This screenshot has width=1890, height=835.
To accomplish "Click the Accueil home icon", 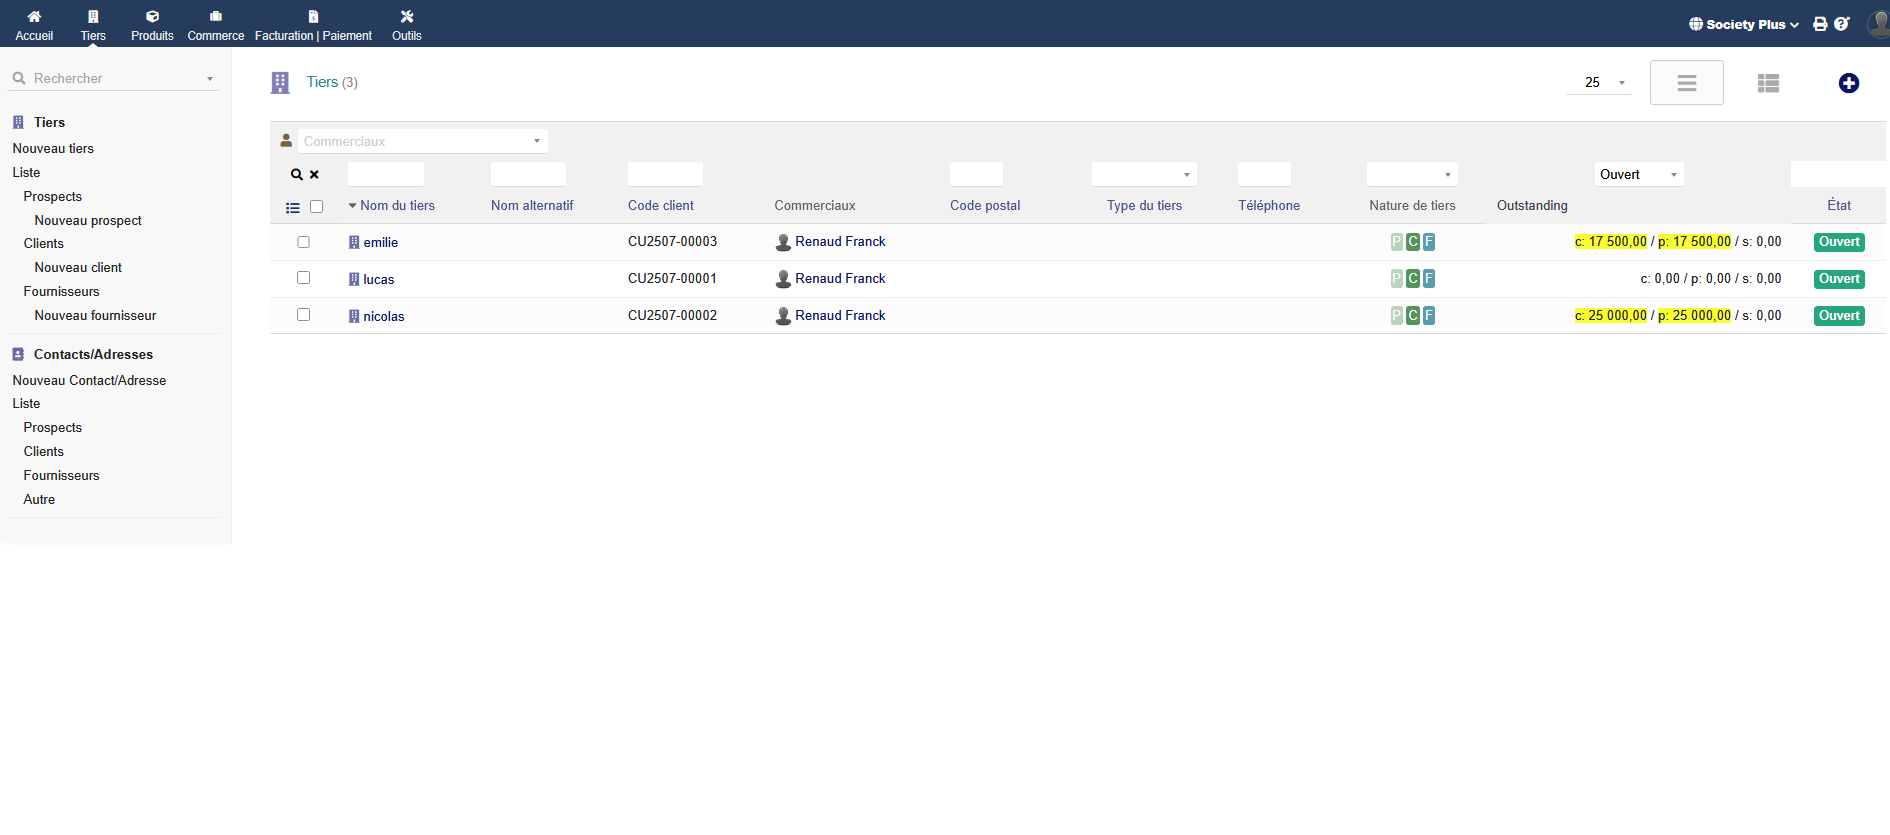I will pyautogui.click(x=34, y=17).
